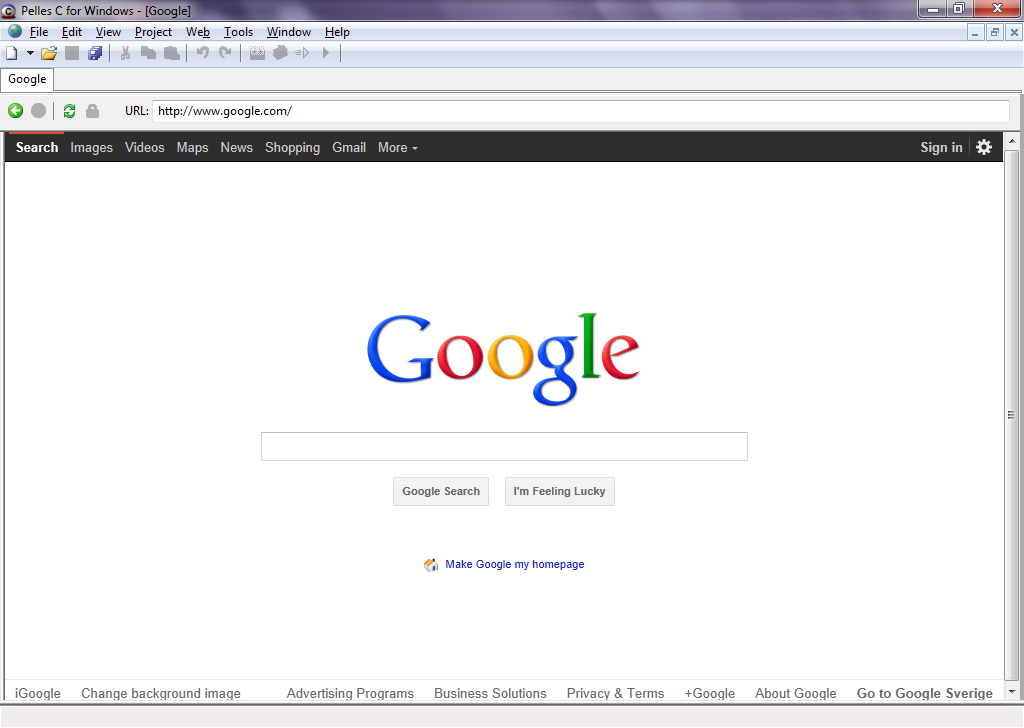Click the Go/Debug step arrow icon
Image resolution: width=1024 pixels, height=728 pixels.
coord(302,54)
